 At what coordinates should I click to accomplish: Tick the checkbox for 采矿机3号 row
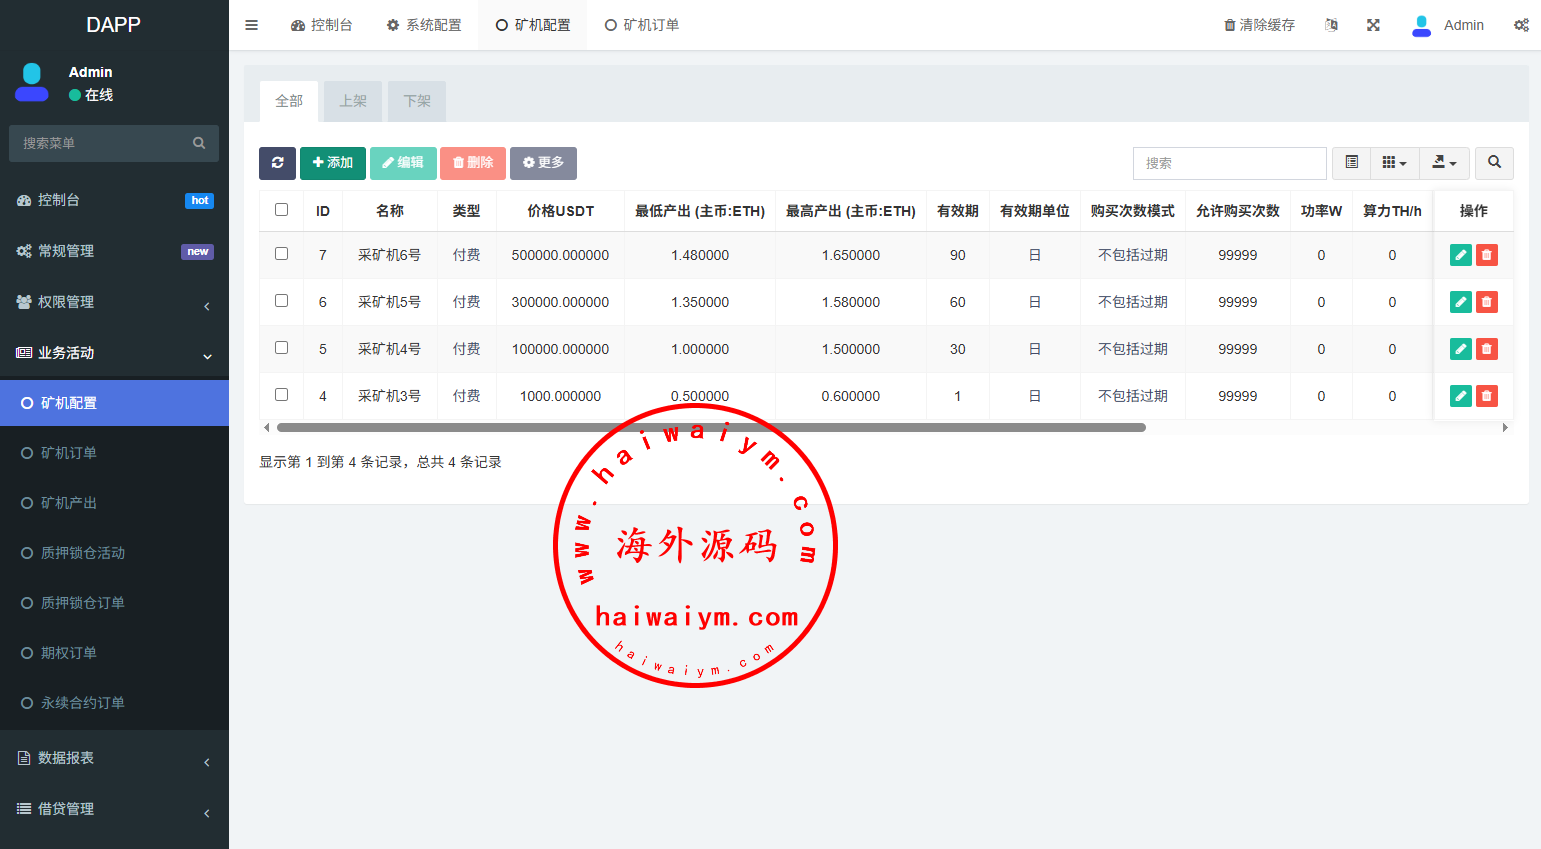[x=281, y=395]
